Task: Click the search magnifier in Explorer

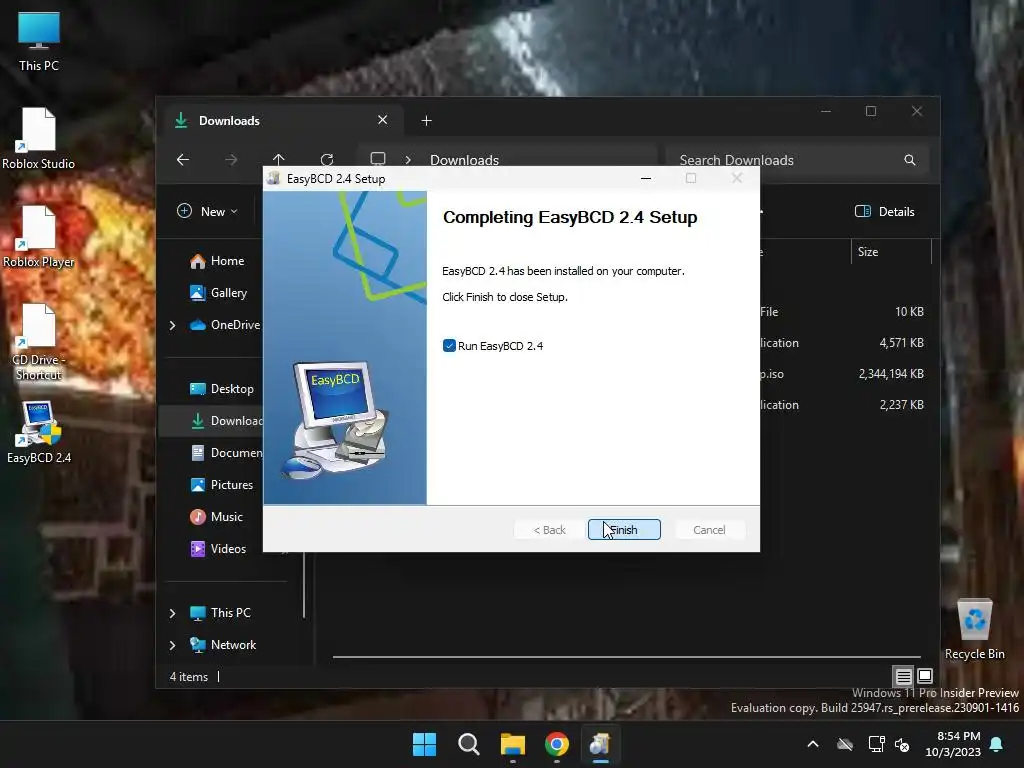Action: 910,160
